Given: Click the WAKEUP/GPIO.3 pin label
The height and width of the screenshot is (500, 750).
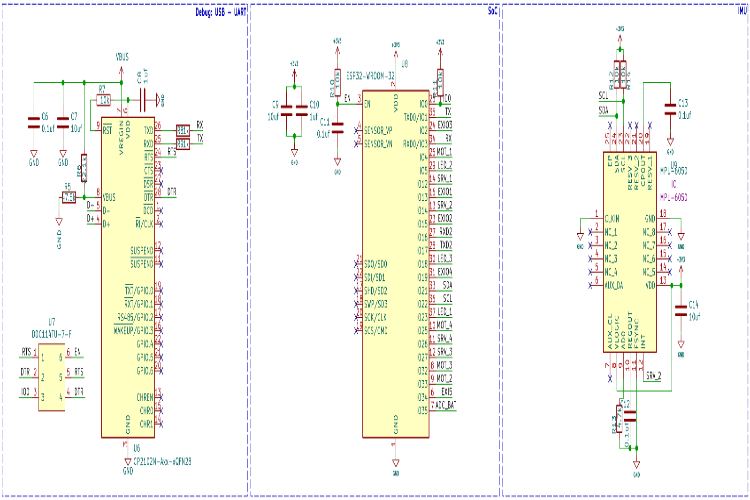Looking at the screenshot, I should [x=133, y=331].
